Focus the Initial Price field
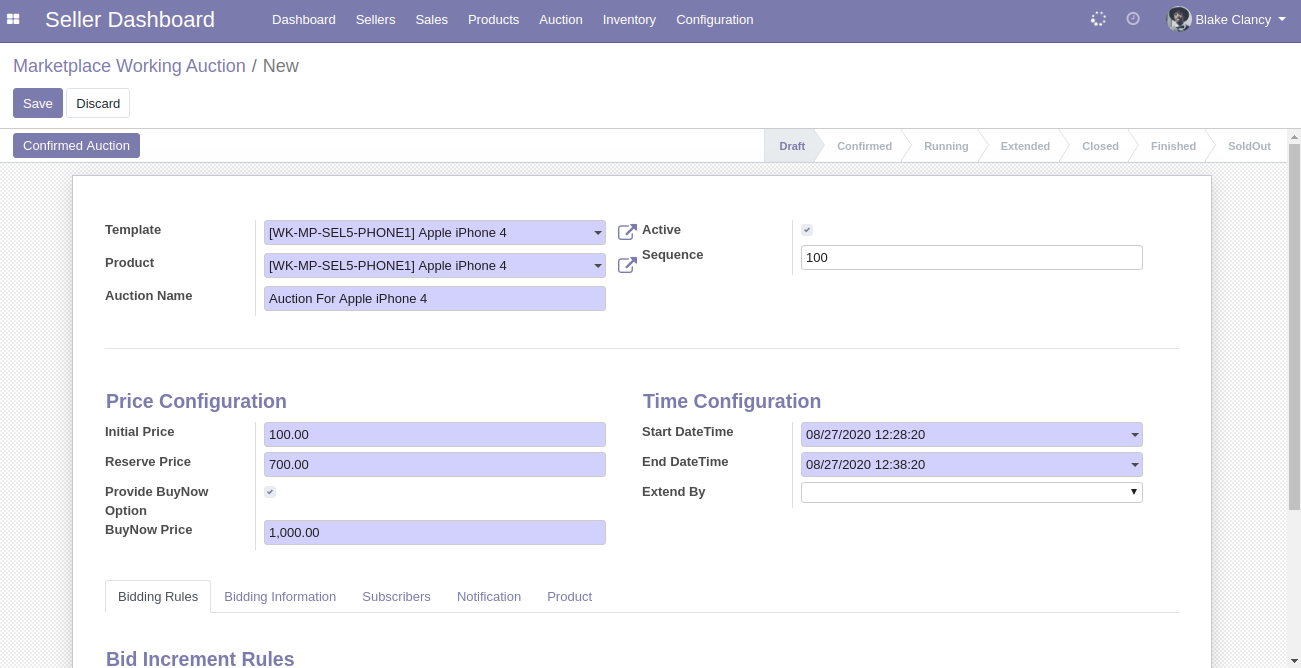The width and height of the screenshot is (1301, 668). pyautogui.click(x=435, y=435)
